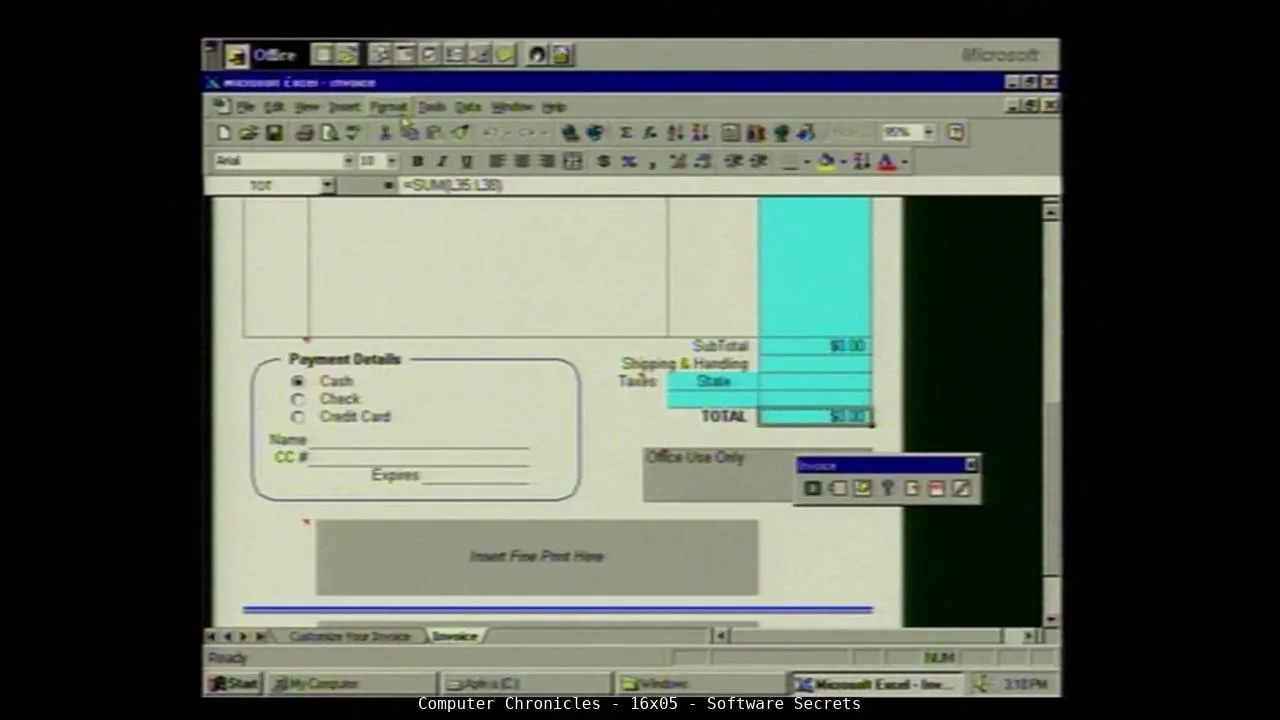
Task: Select the Cash payment option
Action: pyautogui.click(x=298, y=382)
